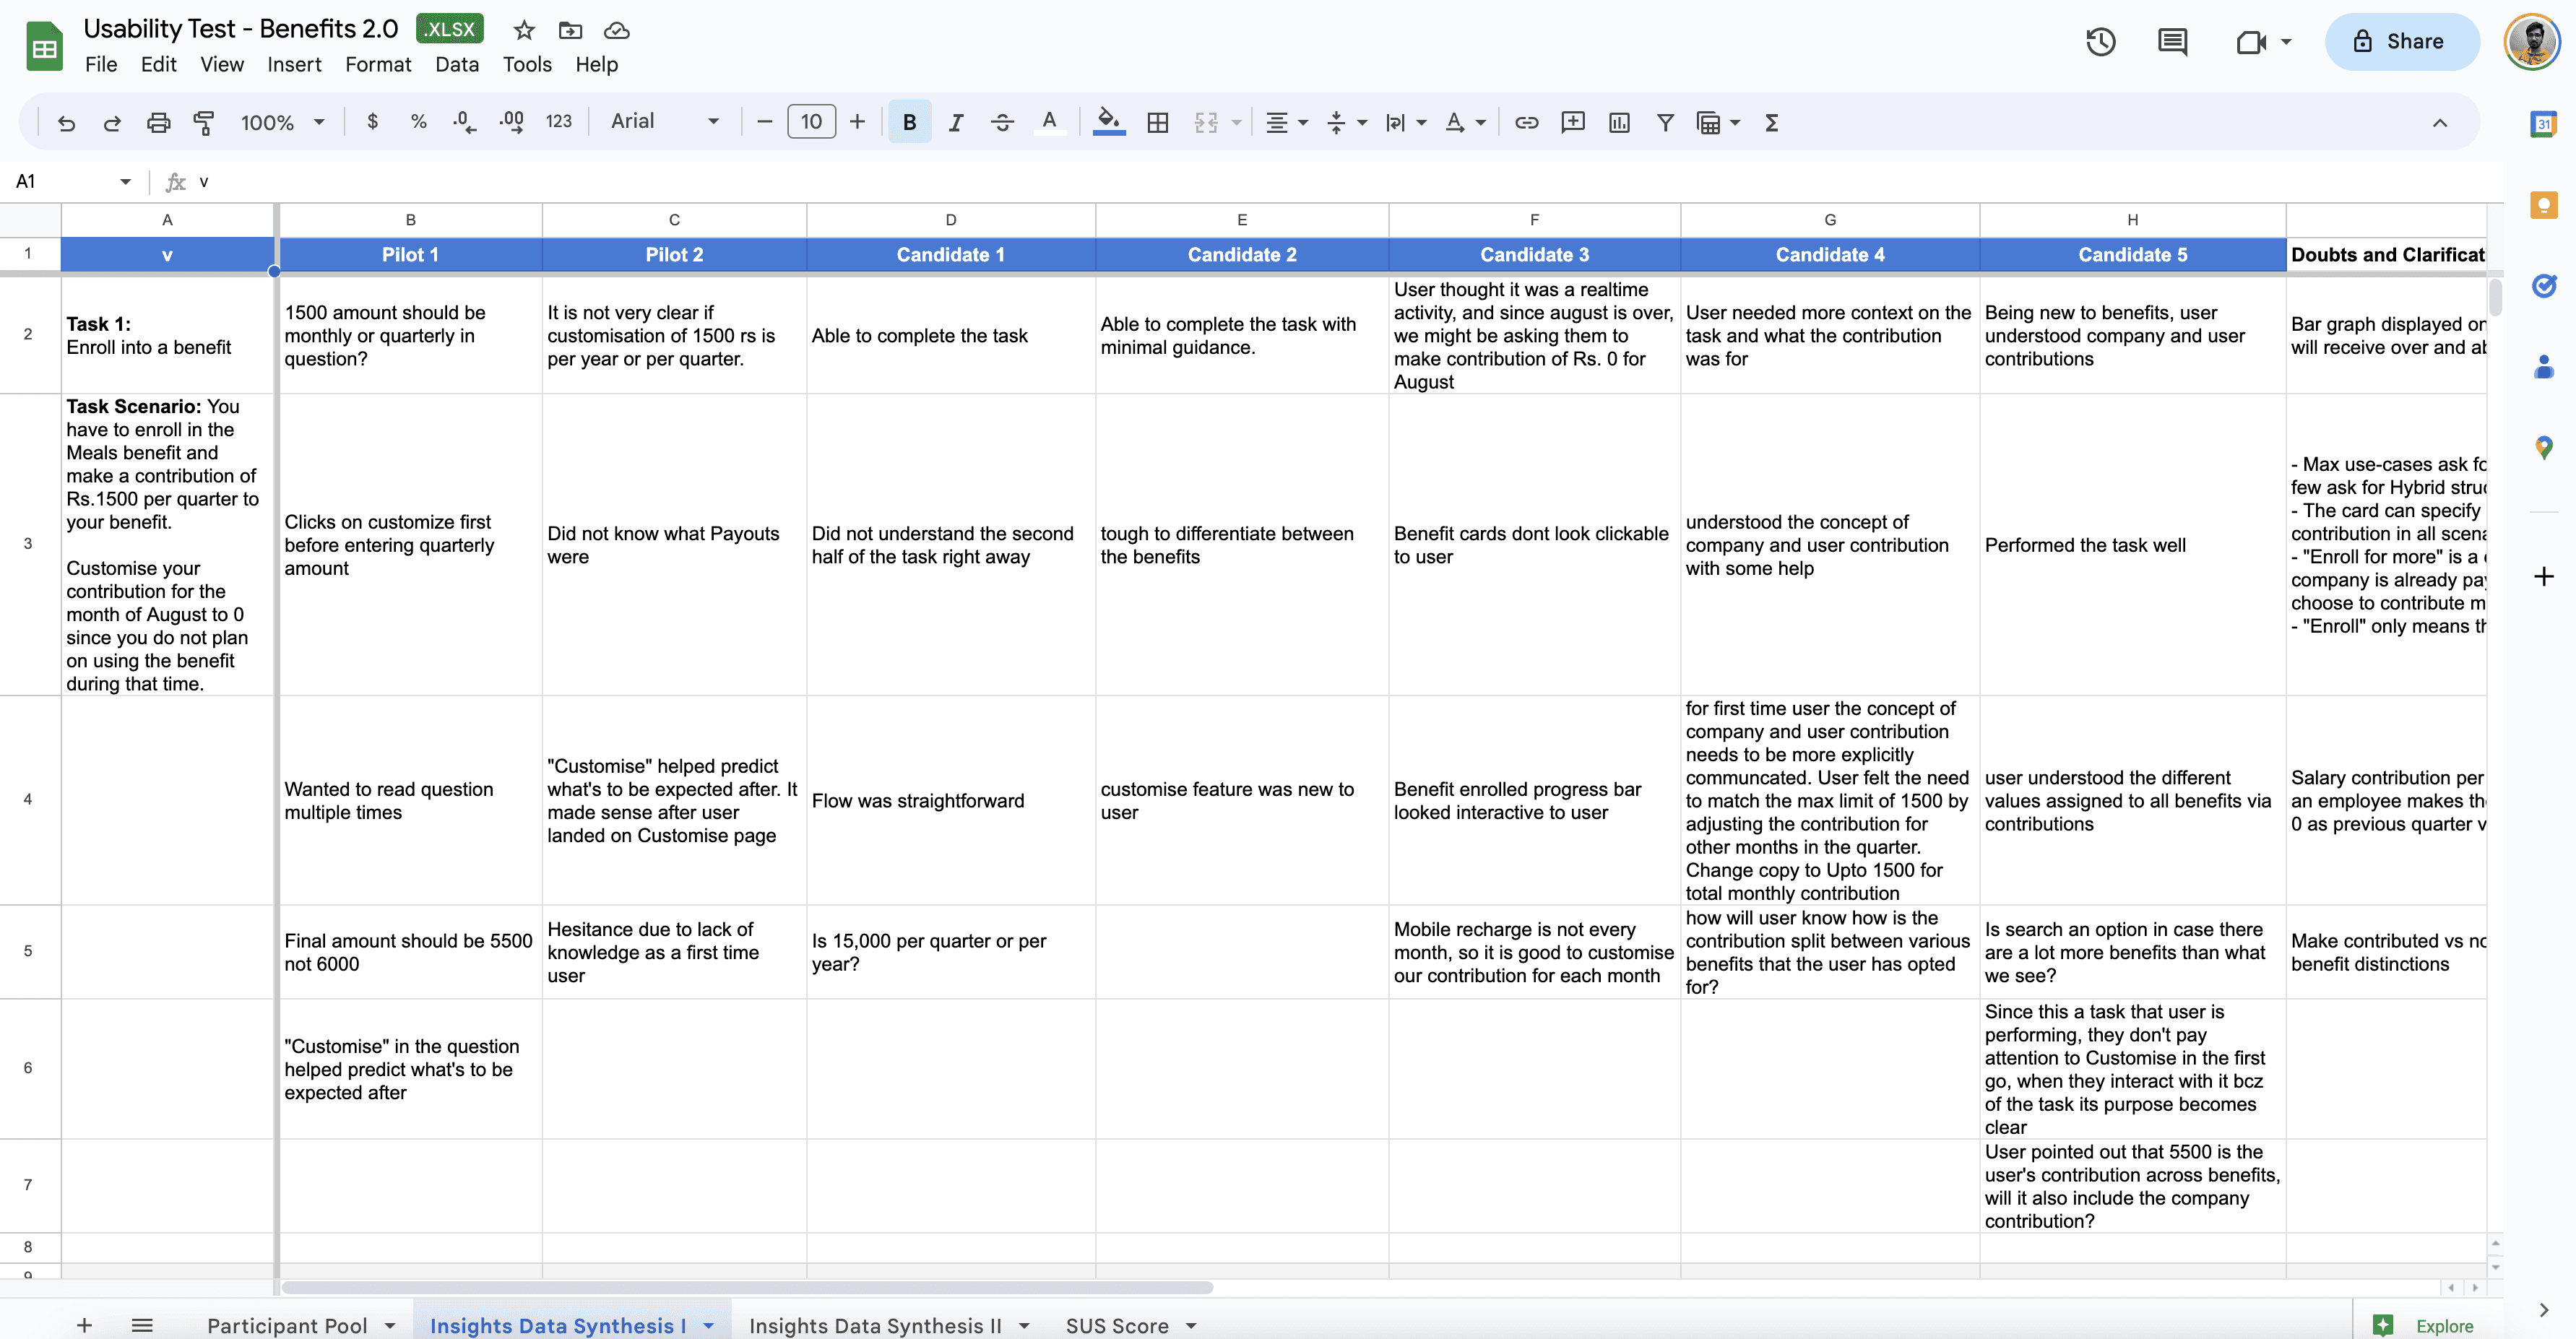The width and height of the screenshot is (2576, 1339).
Task: Open Participant Pool tab dropdown arrow
Action: (390, 1325)
